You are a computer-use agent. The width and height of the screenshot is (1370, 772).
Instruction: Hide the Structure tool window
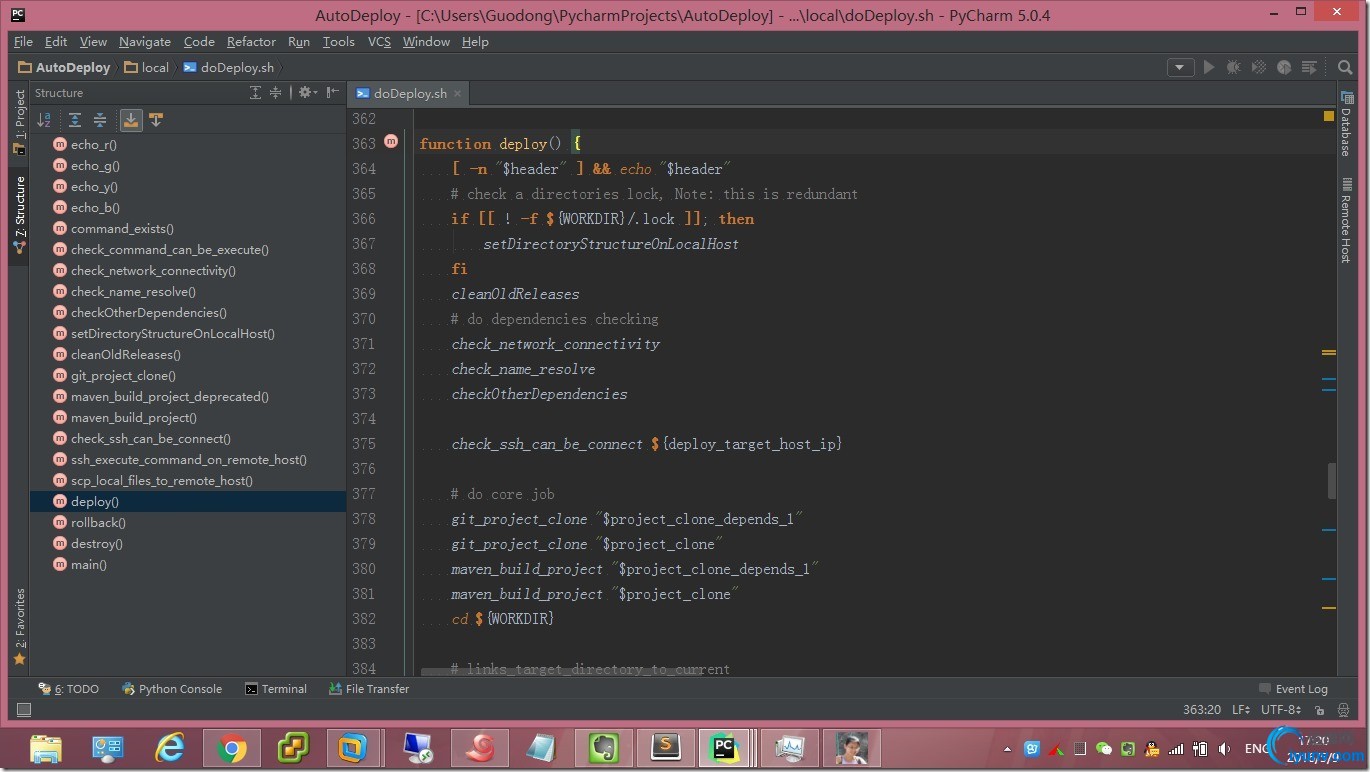pos(333,93)
